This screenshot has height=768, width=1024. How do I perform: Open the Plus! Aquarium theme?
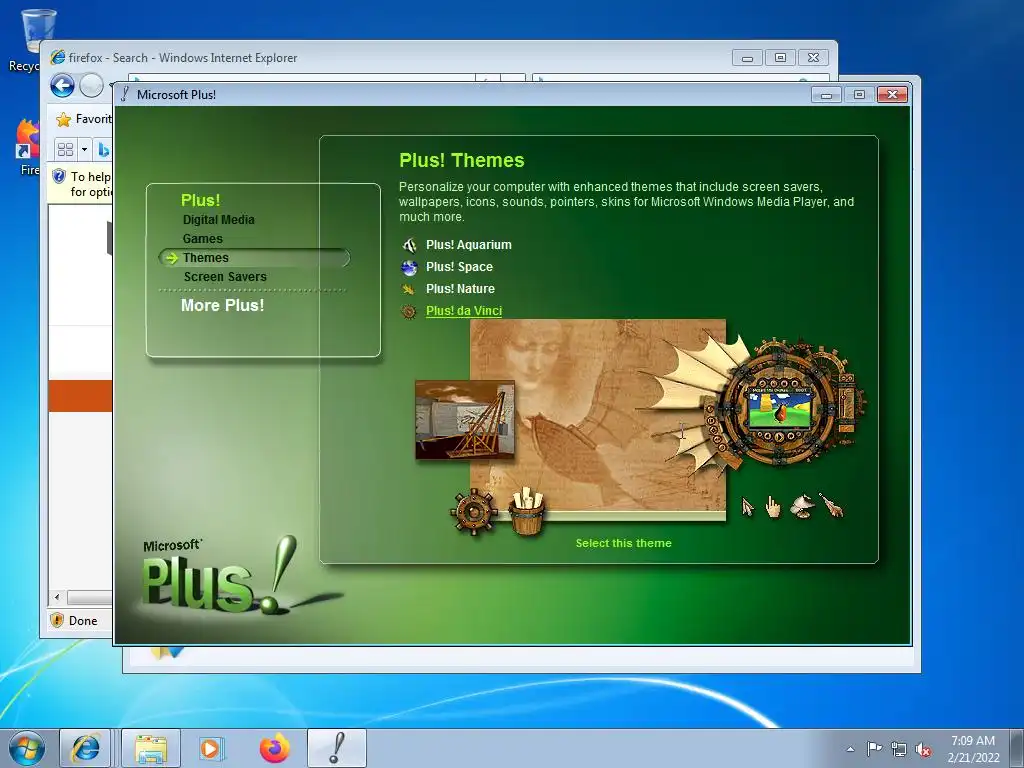pyautogui.click(x=469, y=245)
